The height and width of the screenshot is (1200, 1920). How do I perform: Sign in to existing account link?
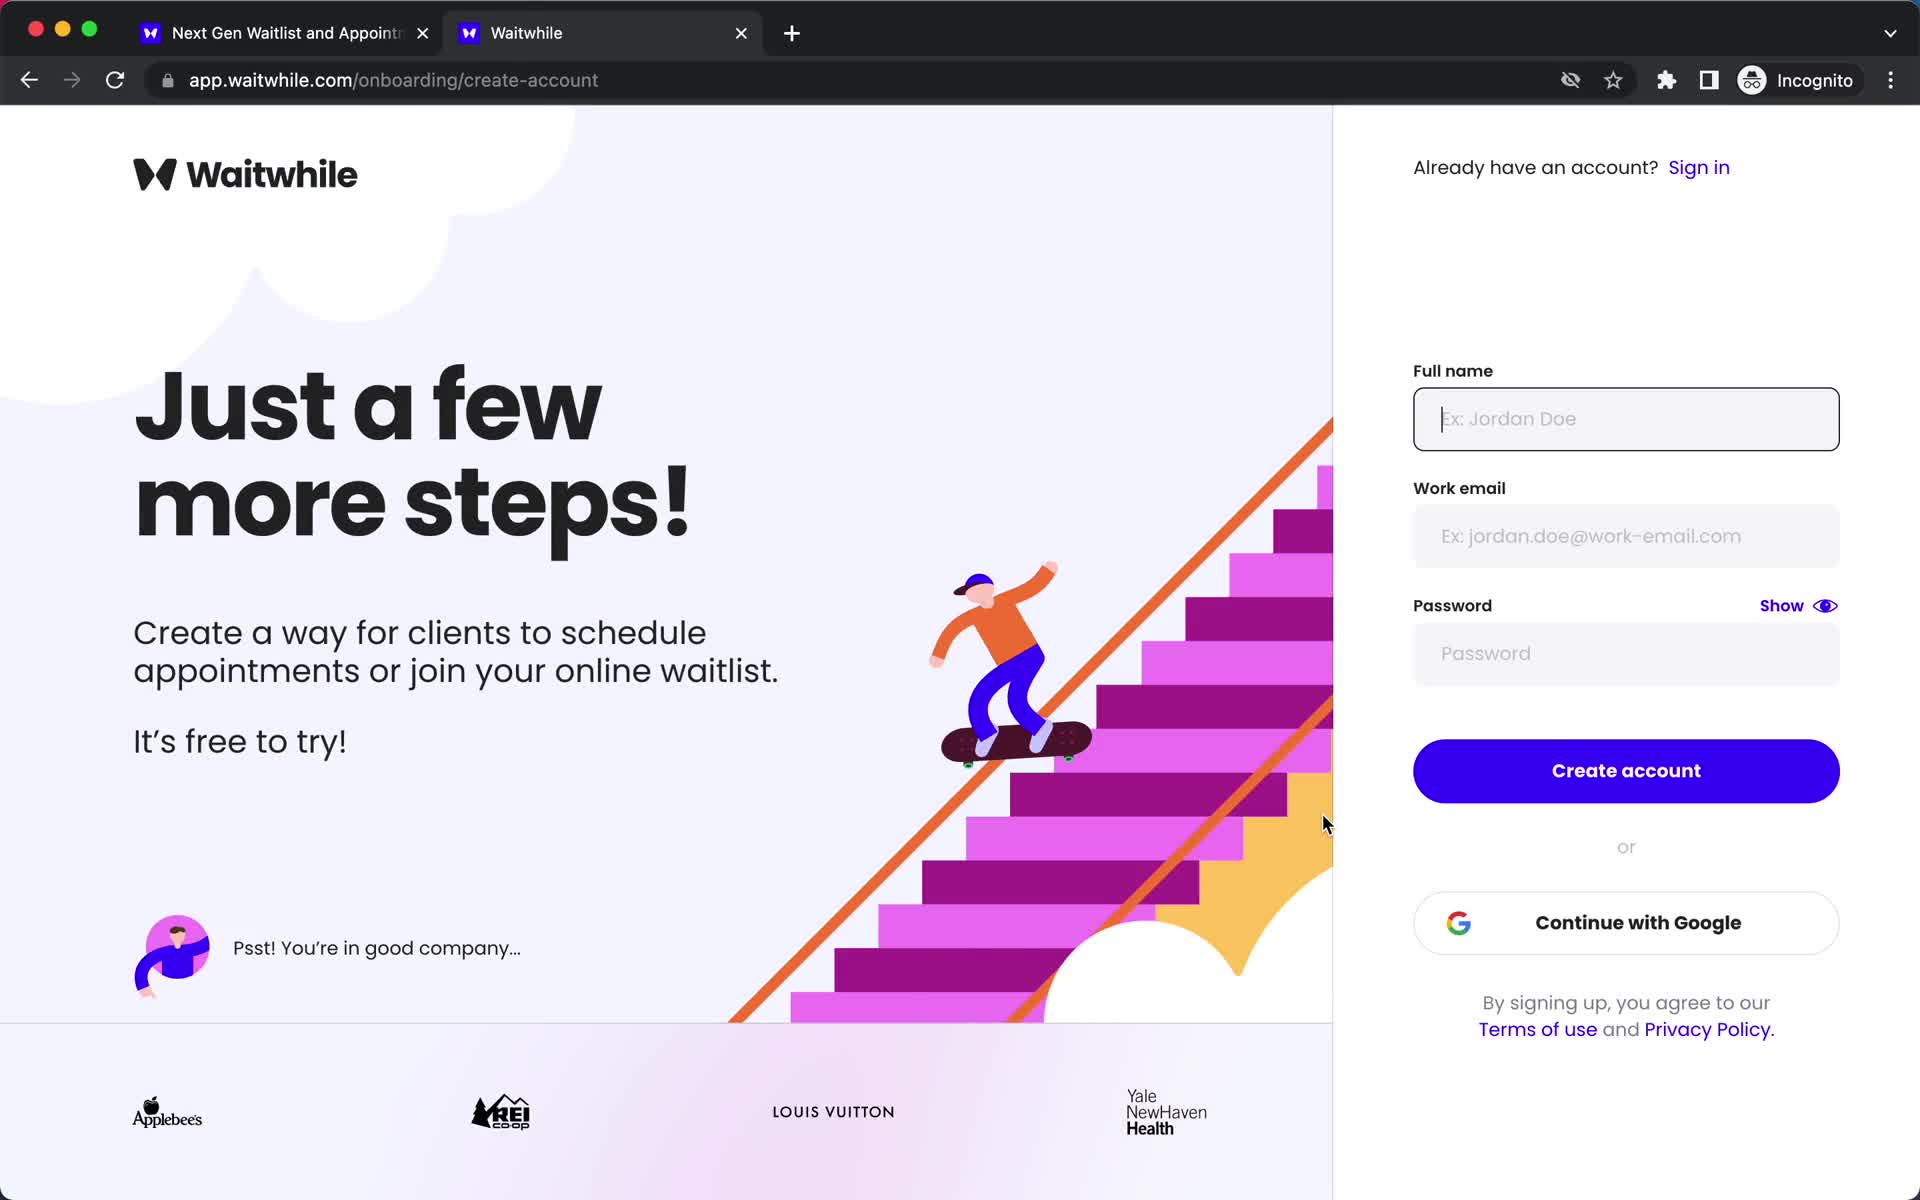click(1699, 167)
